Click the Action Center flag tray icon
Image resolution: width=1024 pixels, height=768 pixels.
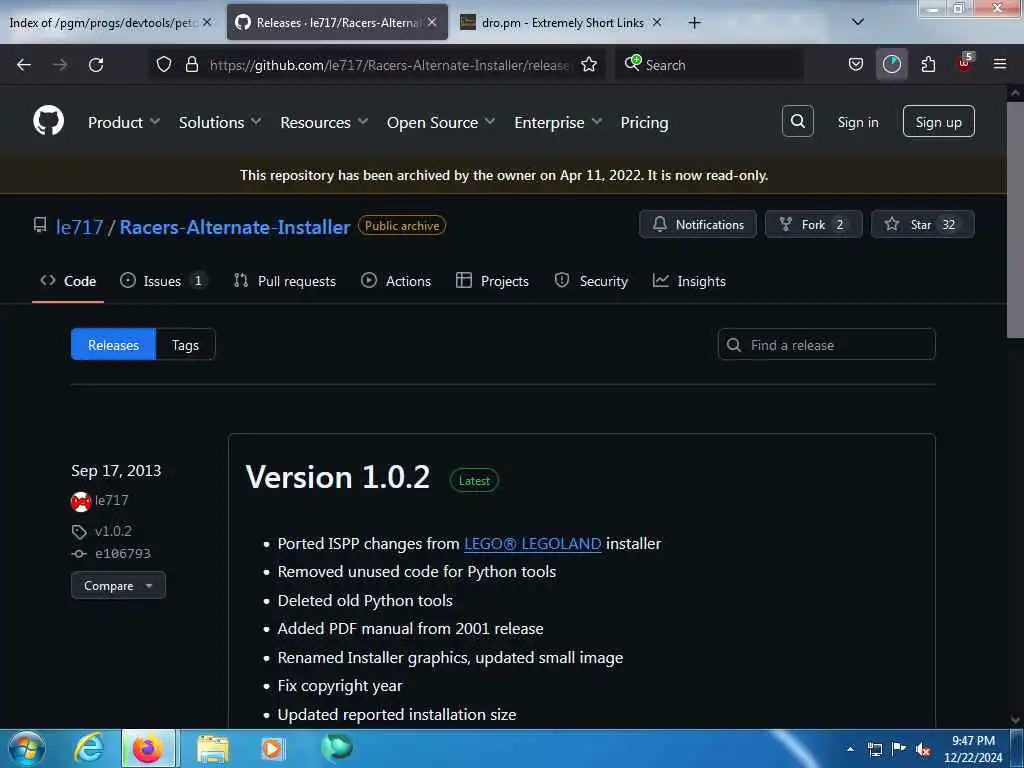click(x=899, y=749)
